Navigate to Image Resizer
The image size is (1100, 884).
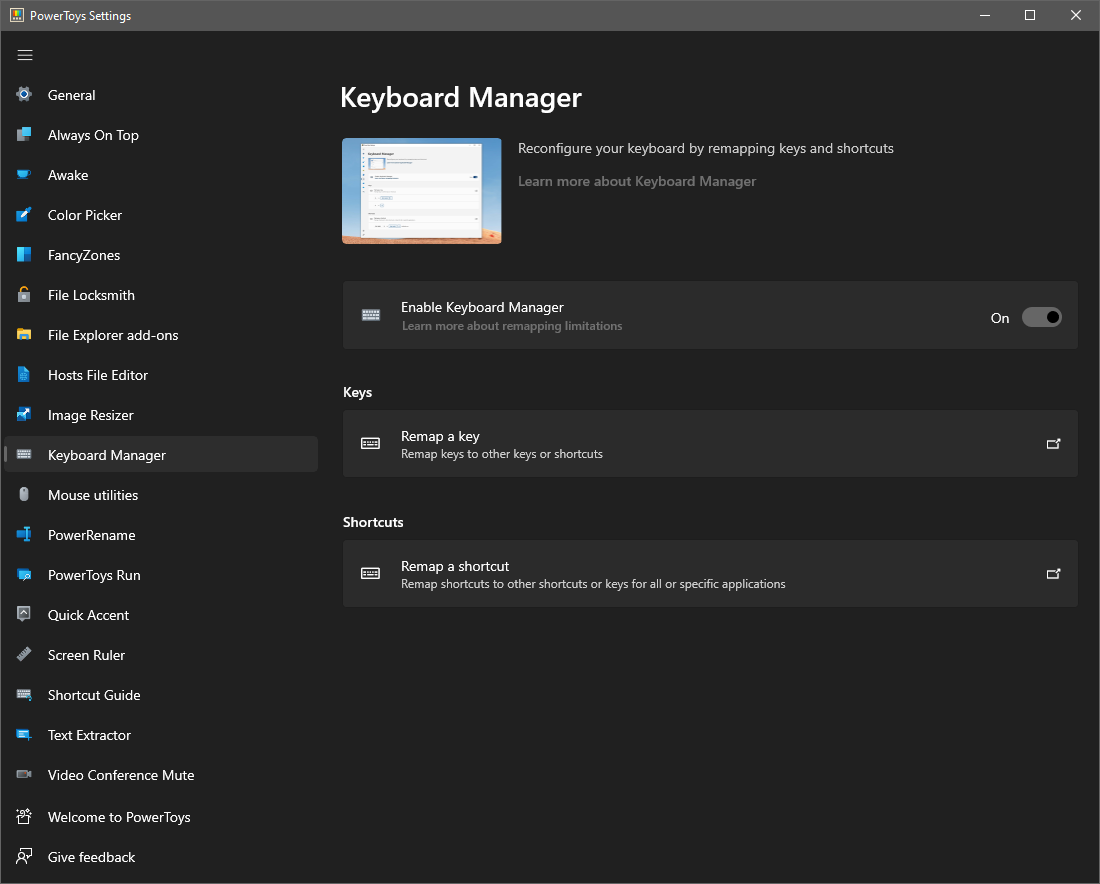[161, 415]
